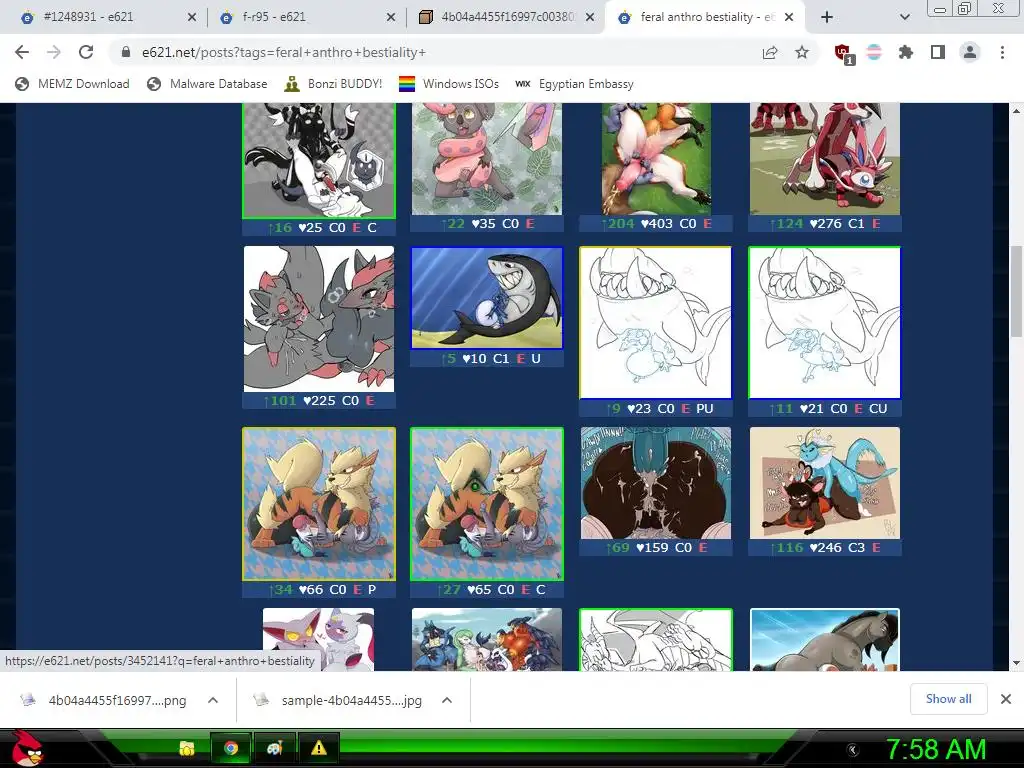This screenshot has width=1024, height=768.
Task: Go back to the previous page
Action: [22, 52]
